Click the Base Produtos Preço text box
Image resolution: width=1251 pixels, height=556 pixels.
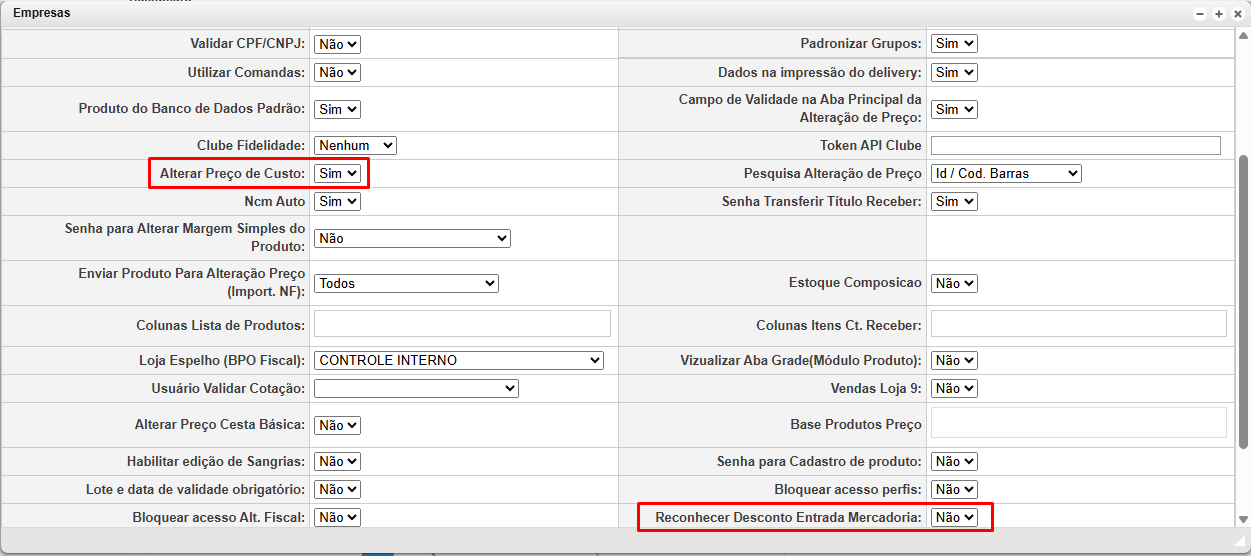(x=1078, y=423)
